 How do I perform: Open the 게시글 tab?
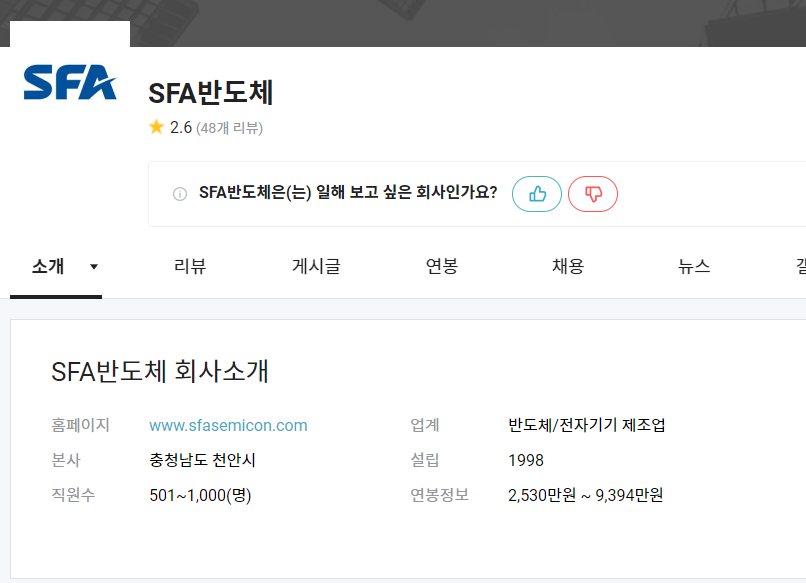316,266
